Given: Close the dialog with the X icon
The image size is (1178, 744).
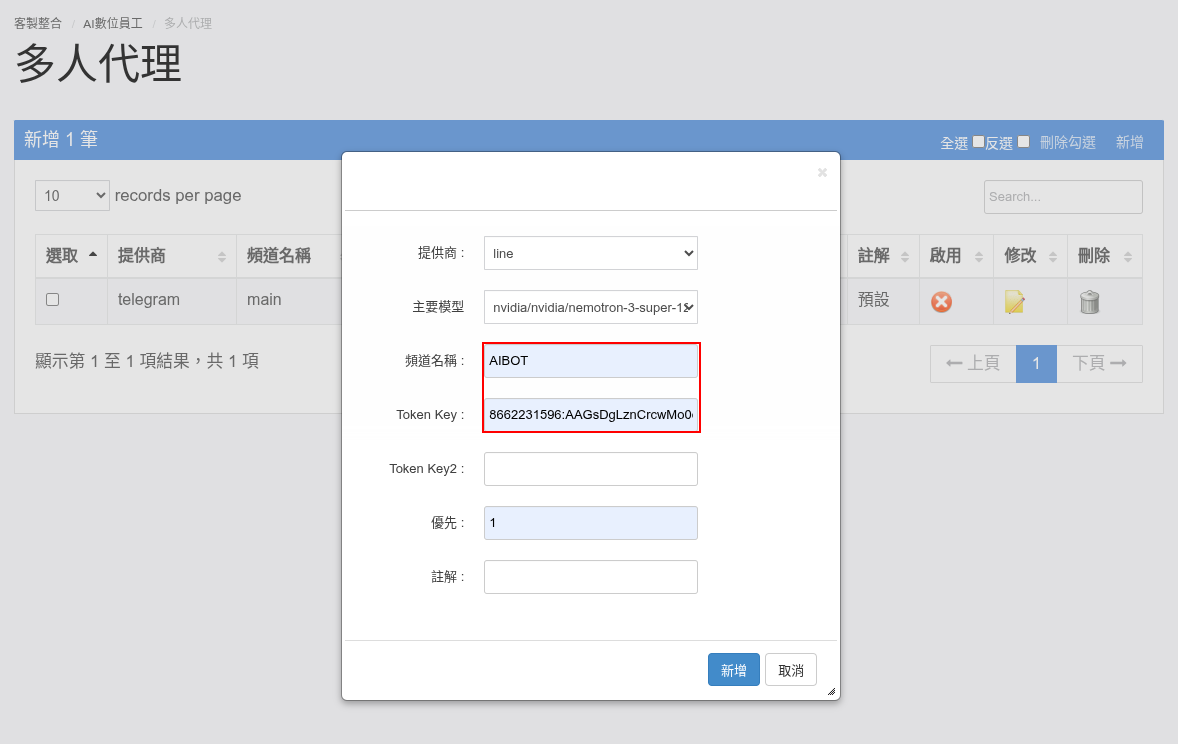Looking at the screenshot, I should pos(822,173).
